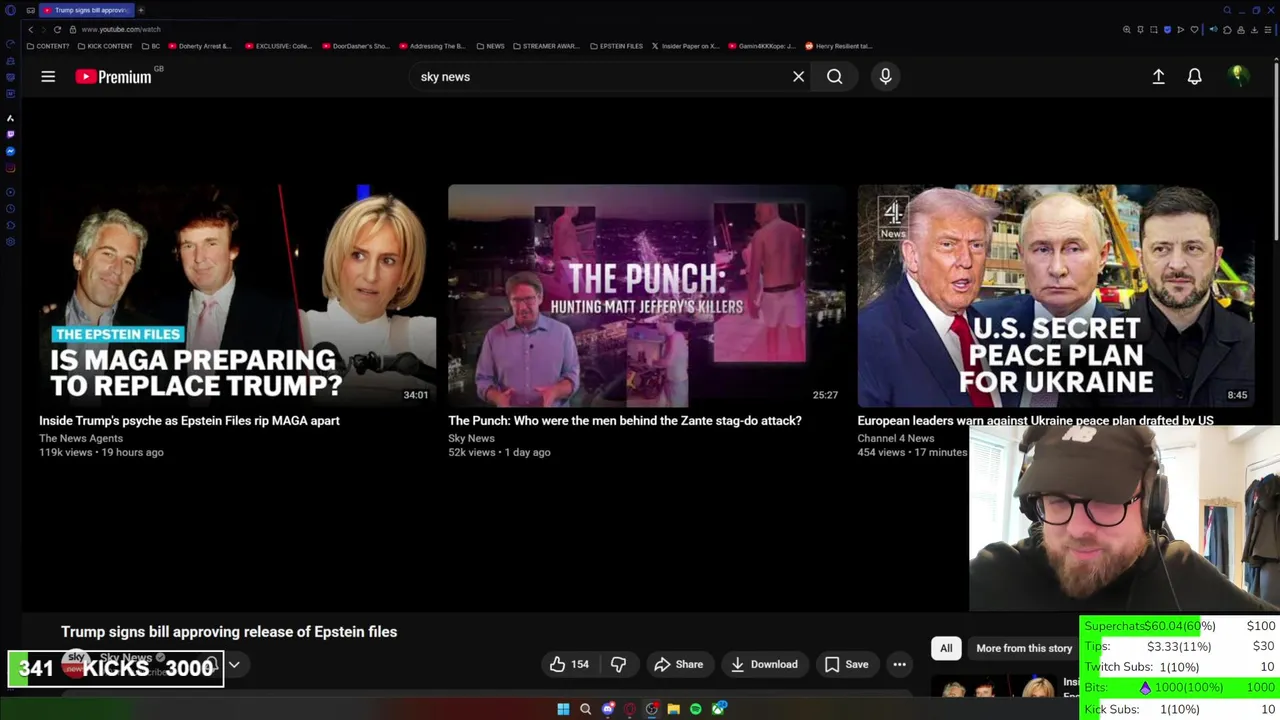Open the EPSTEIN FILES bookmarks folder

pos(616,46)
